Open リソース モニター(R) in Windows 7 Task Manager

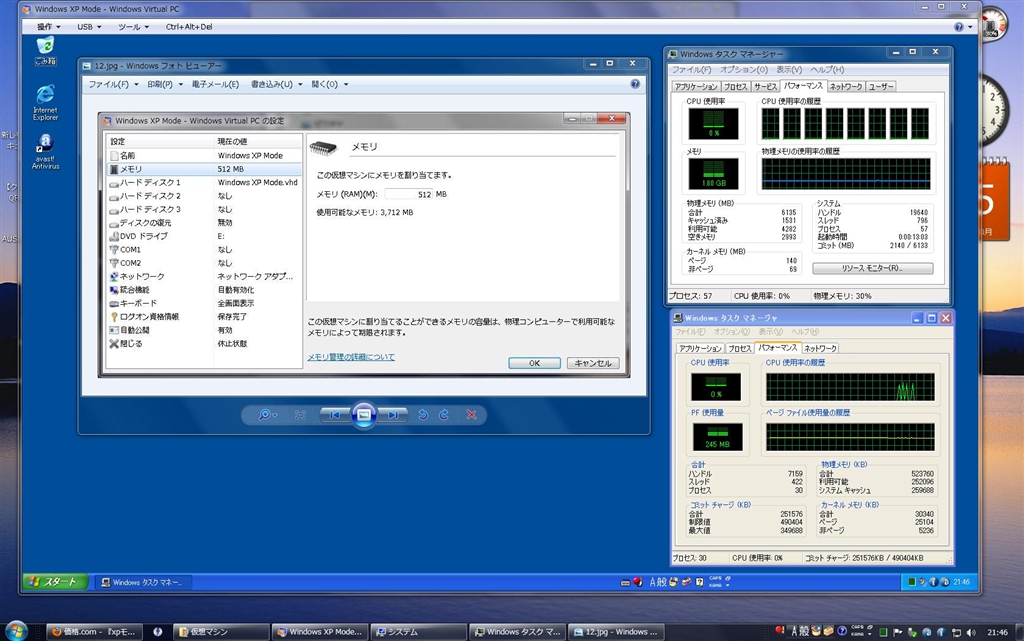(x=872, y=268)
